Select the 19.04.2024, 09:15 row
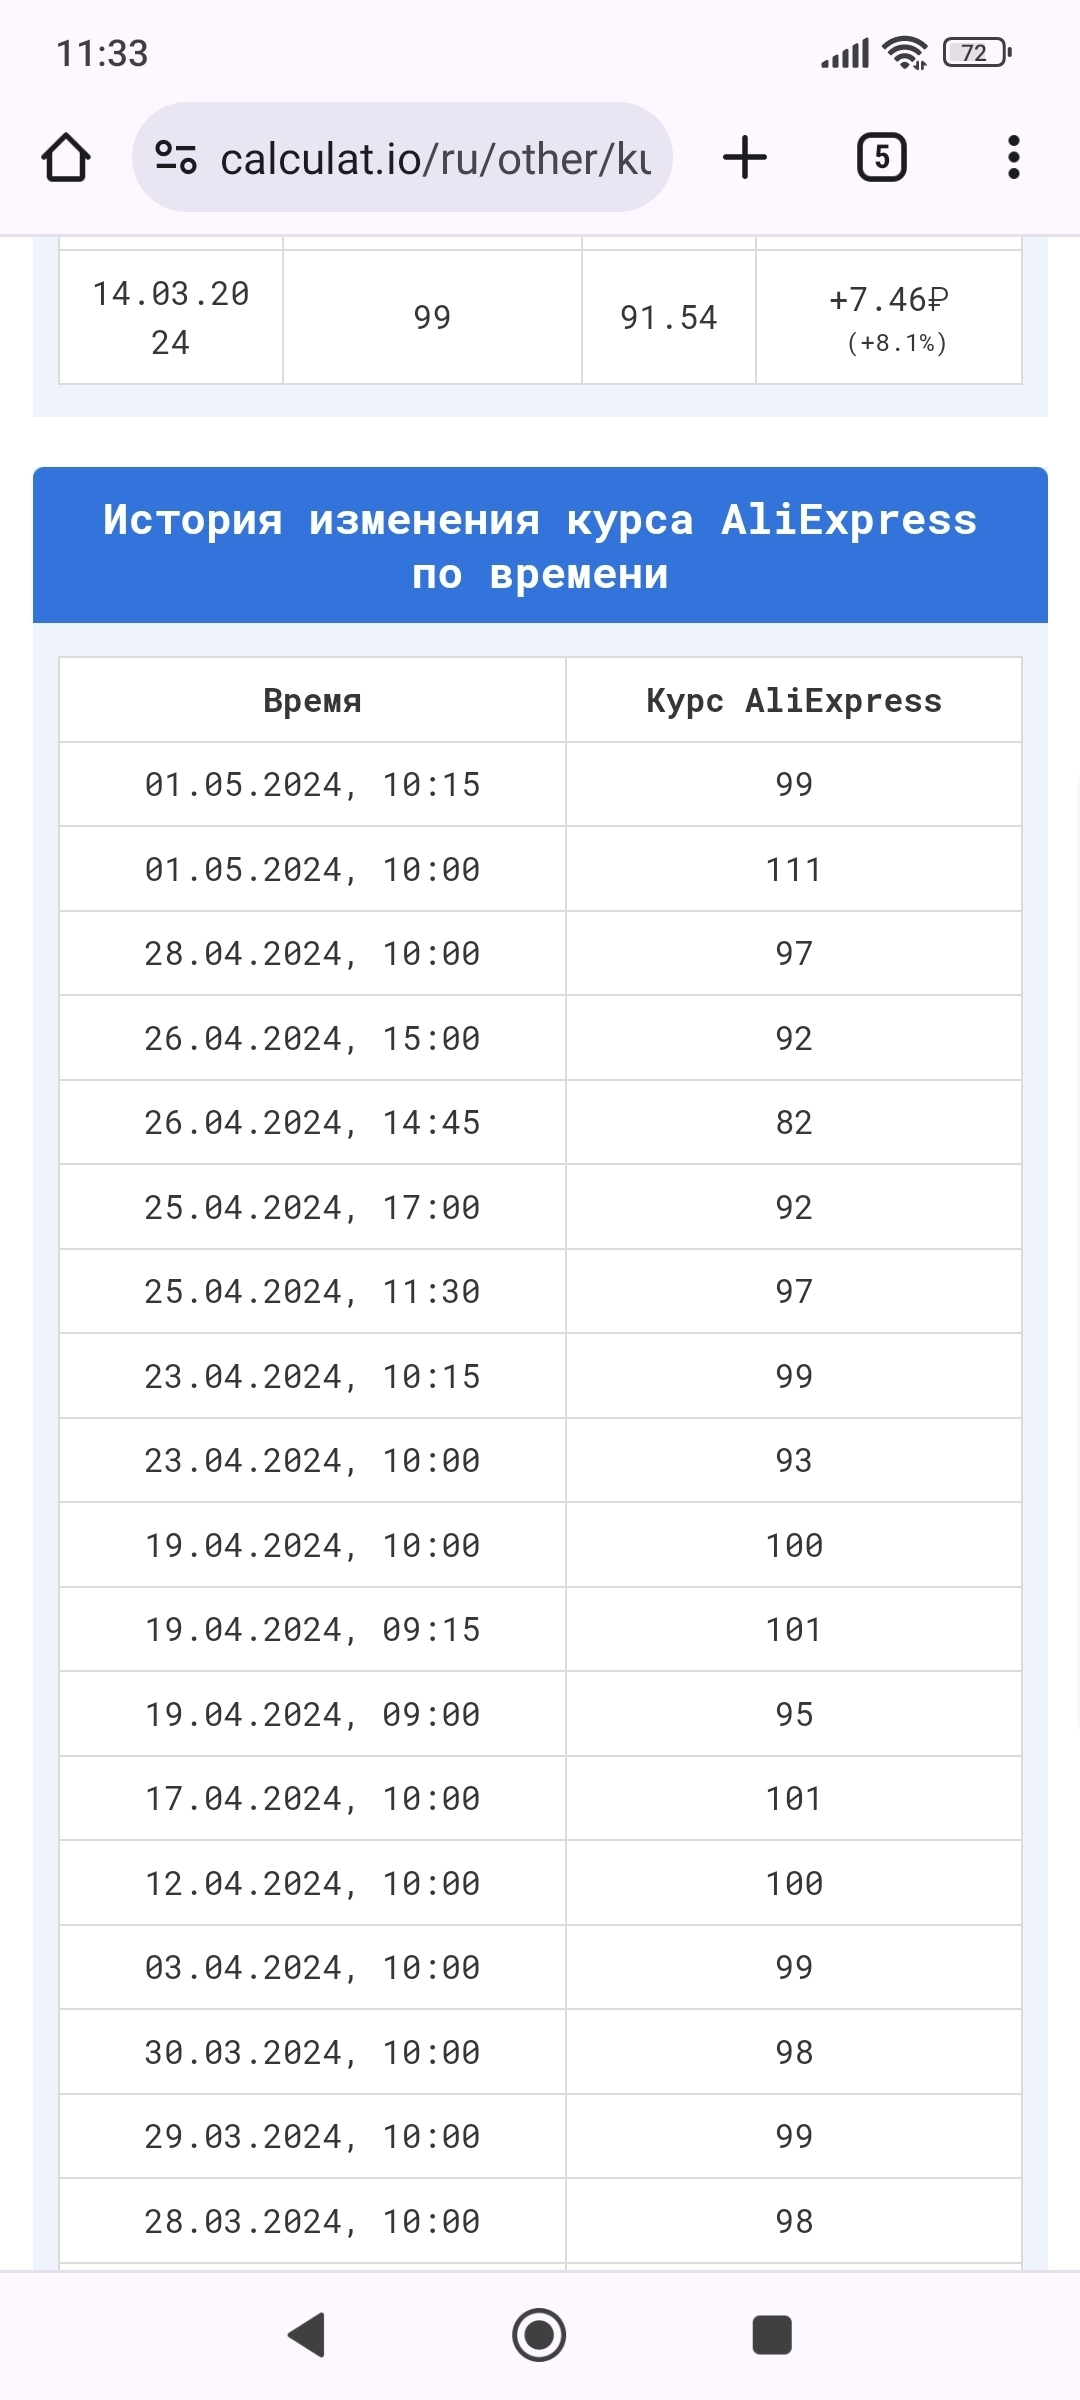Screen dimensions: 1080x2400 (312, 1630)
